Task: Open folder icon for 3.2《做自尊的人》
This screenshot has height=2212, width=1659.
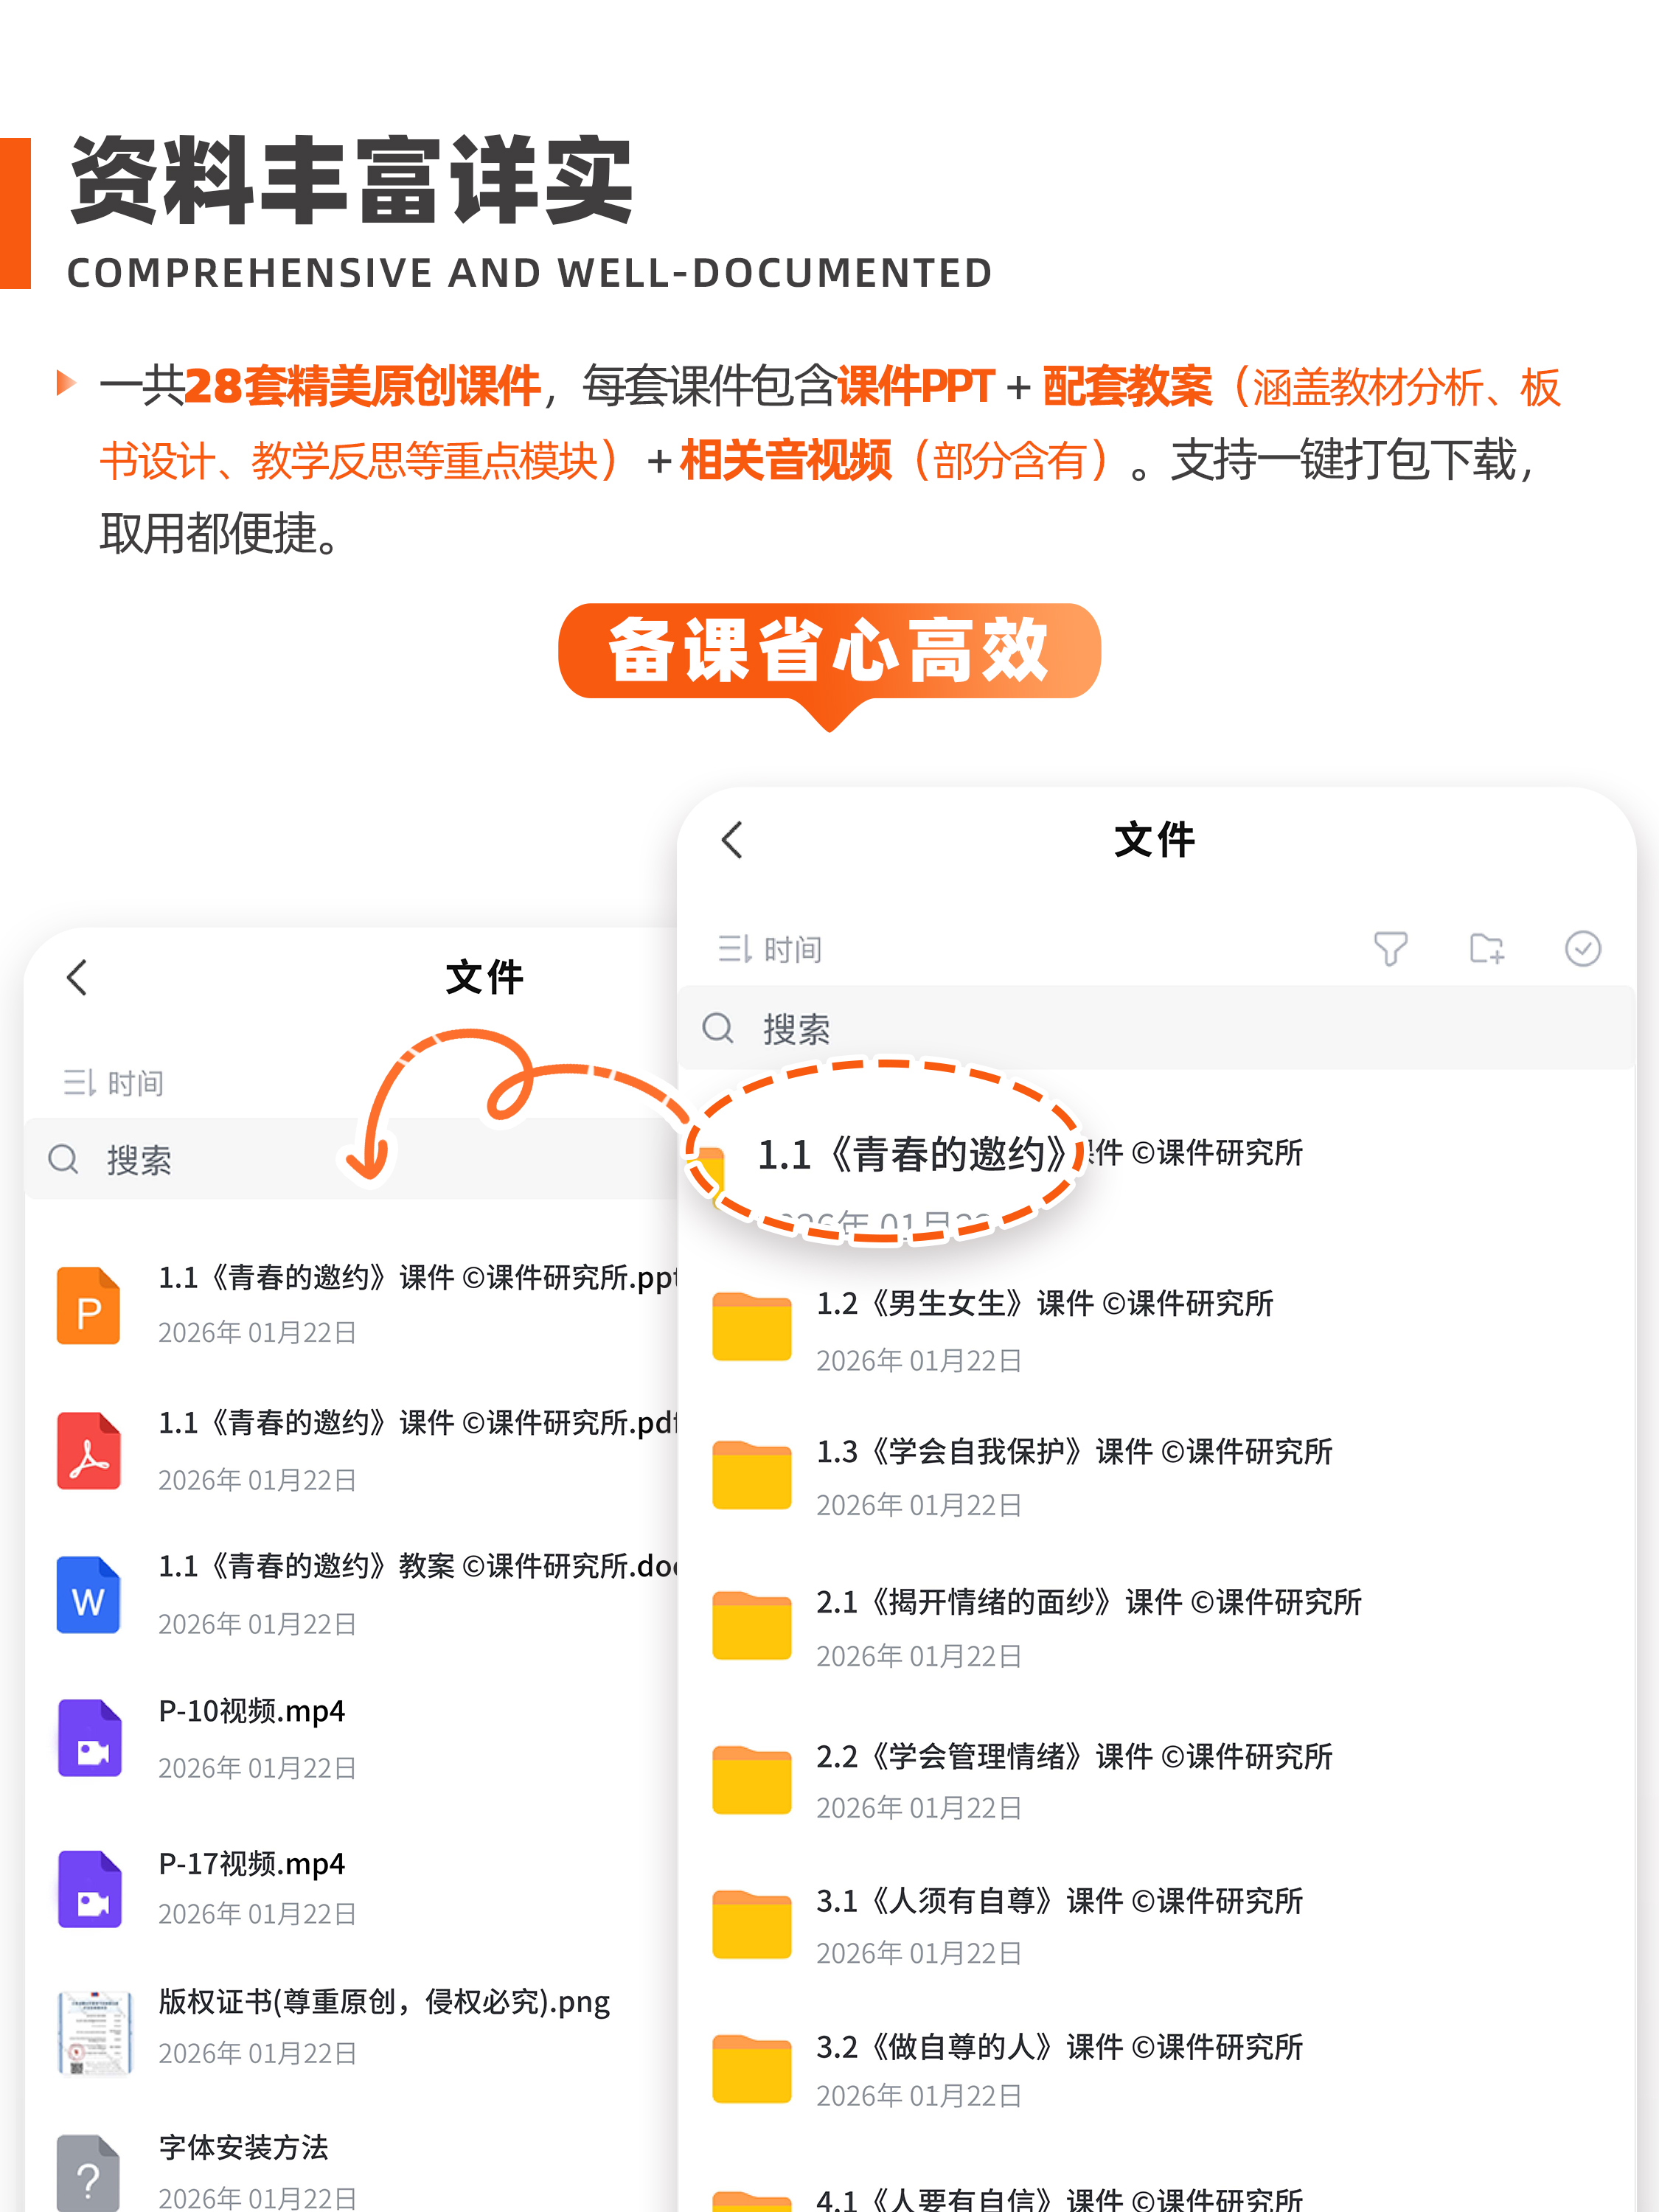Action: point(752,2068)
